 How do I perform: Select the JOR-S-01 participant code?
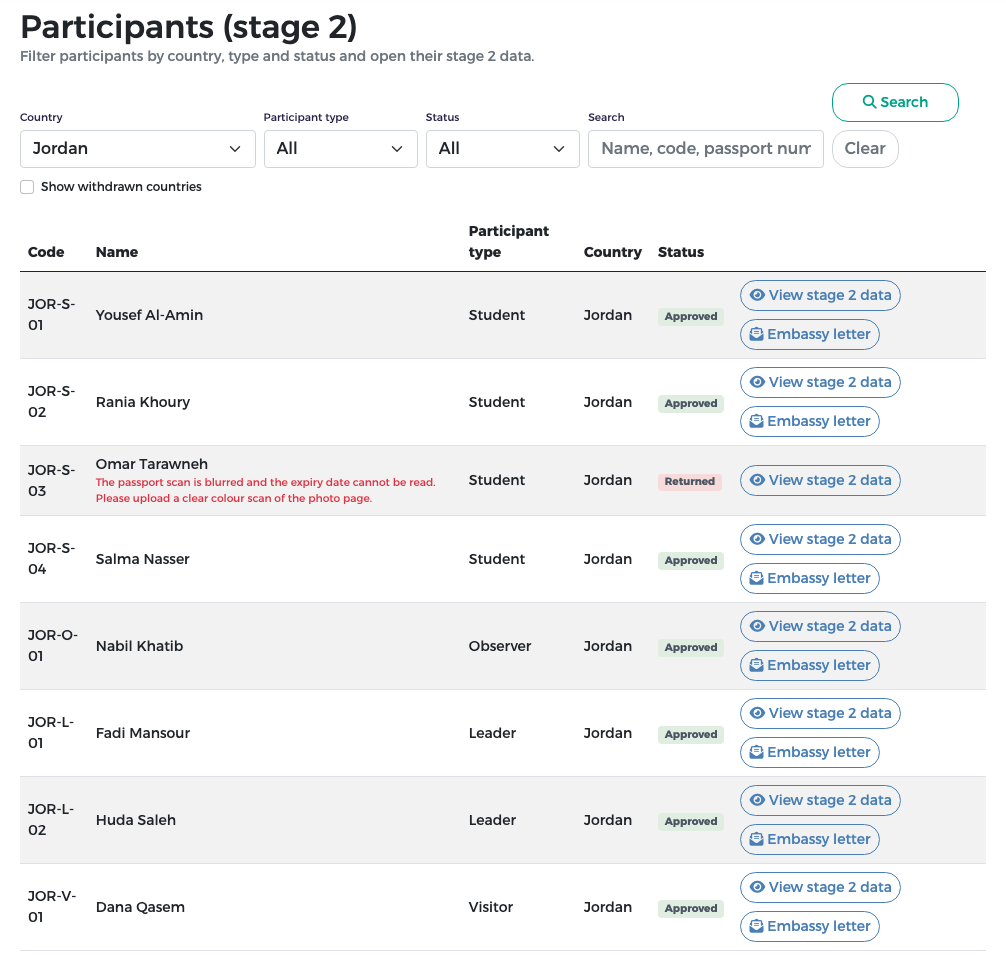[x=51, y=315]
